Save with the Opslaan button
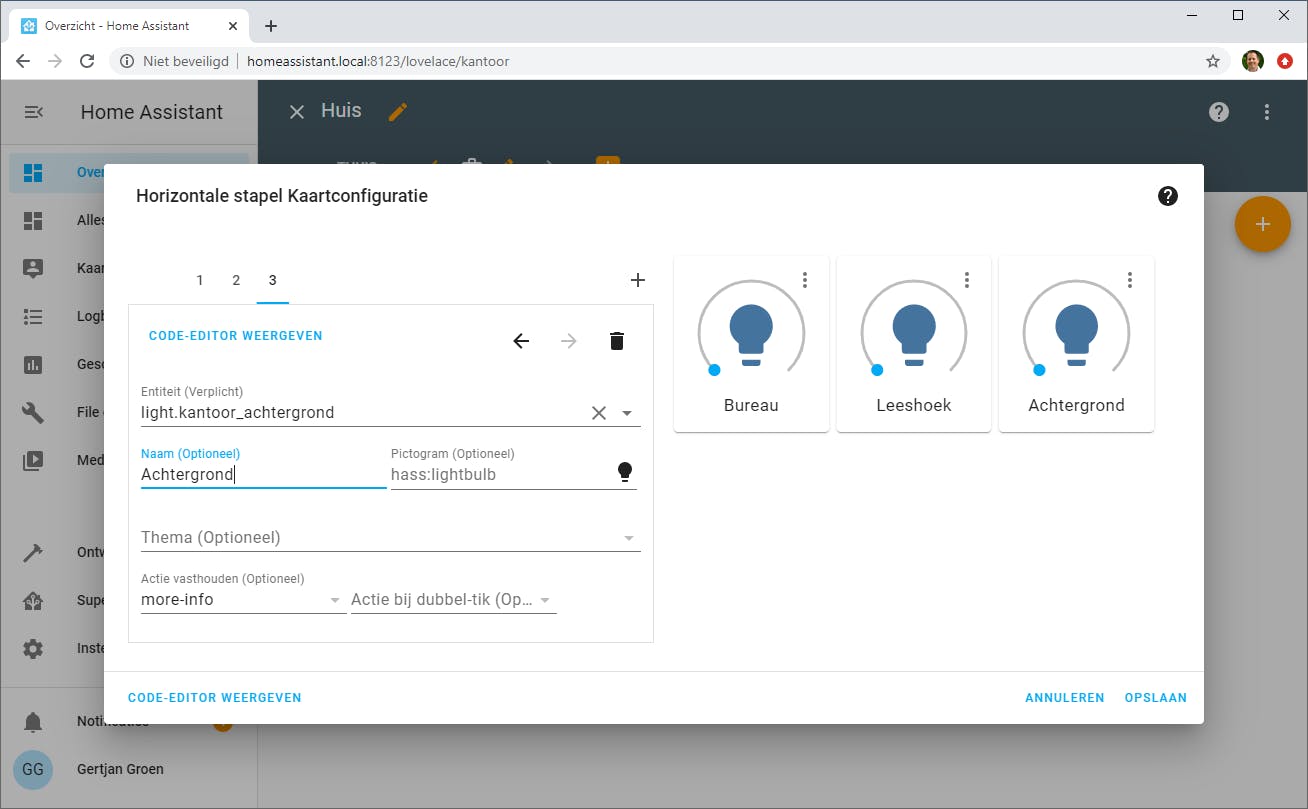1308x809 pixels. pos(1156,698)
